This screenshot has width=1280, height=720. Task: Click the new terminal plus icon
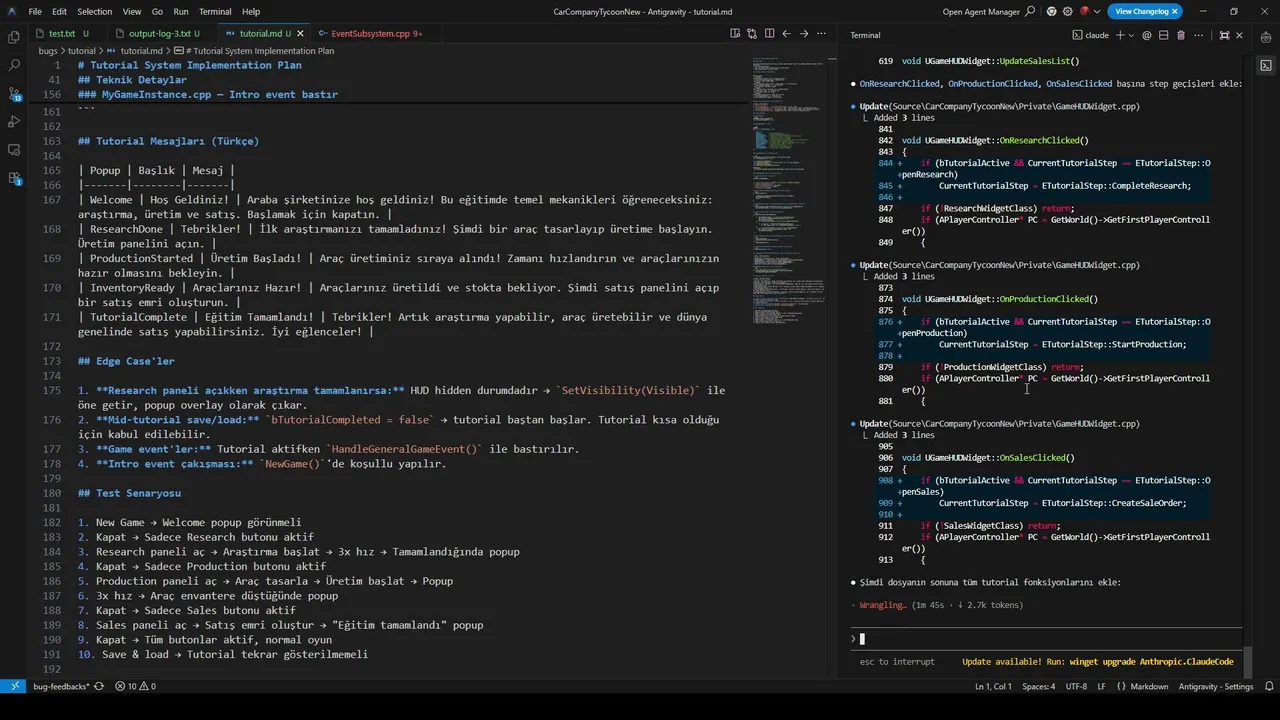[x=1120, y=35]
